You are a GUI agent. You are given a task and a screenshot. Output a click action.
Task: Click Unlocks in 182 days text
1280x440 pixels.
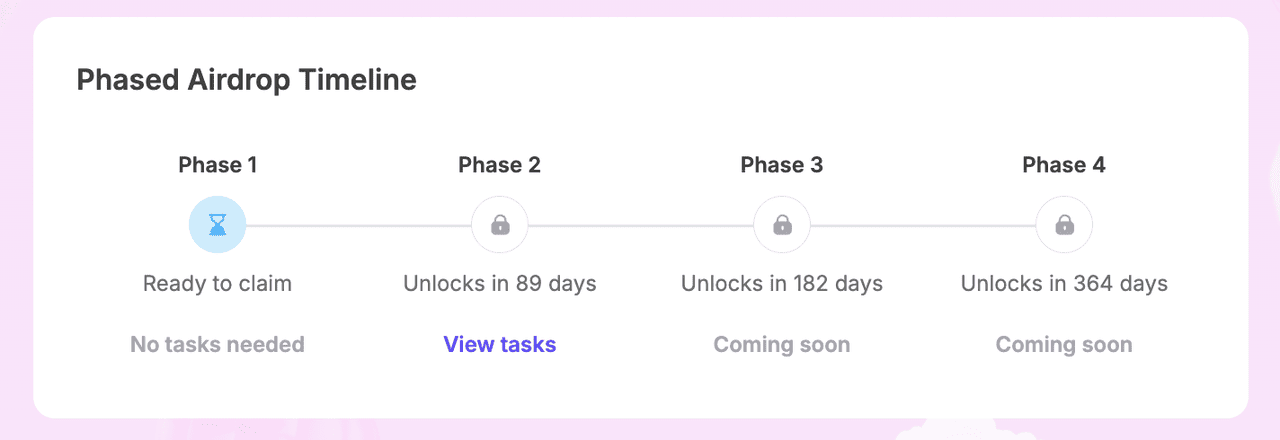pyautogui.click(x=782, y=284)
